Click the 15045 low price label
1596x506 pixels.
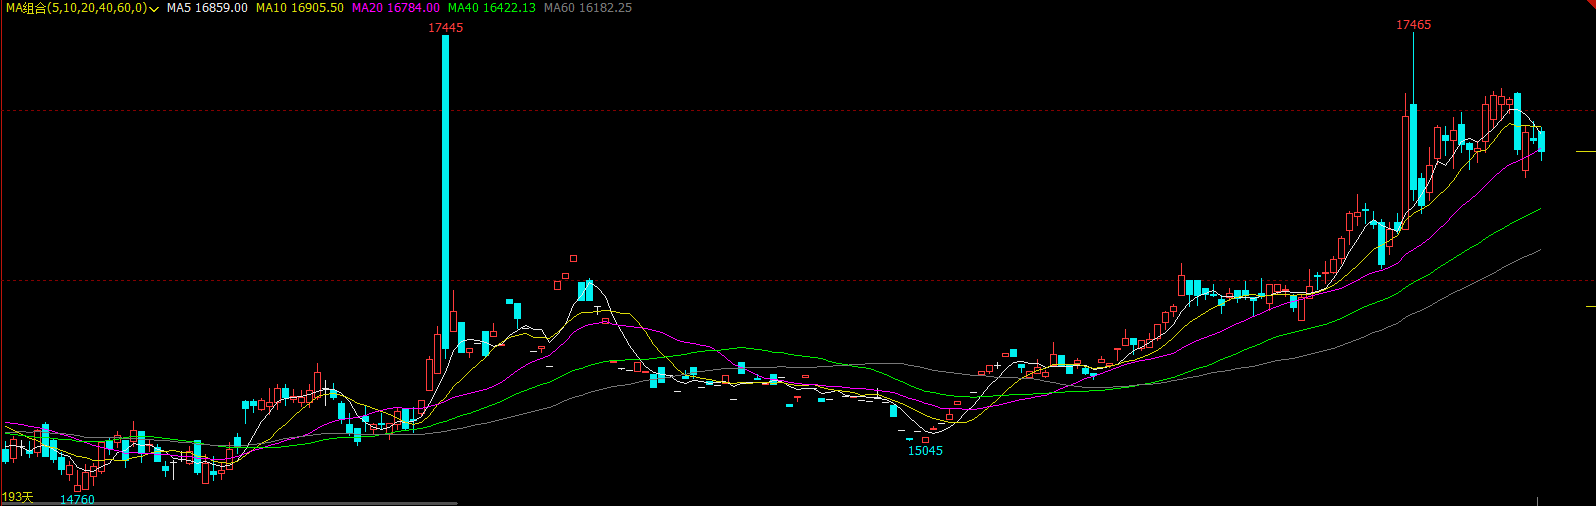point(925,451)
